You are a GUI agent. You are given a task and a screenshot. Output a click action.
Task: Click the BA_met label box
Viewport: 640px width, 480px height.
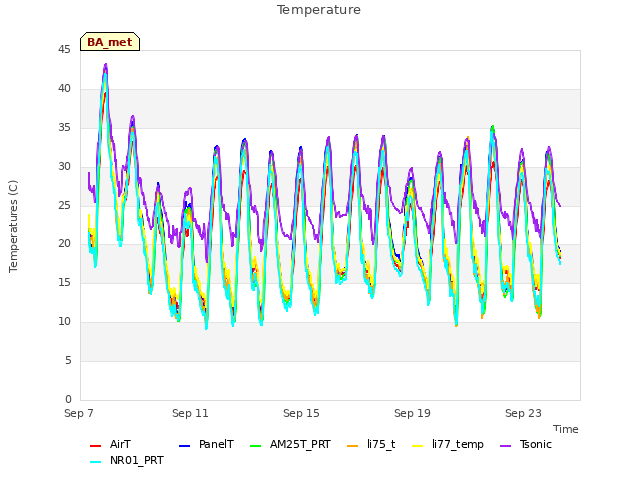(x=110, y=42)
